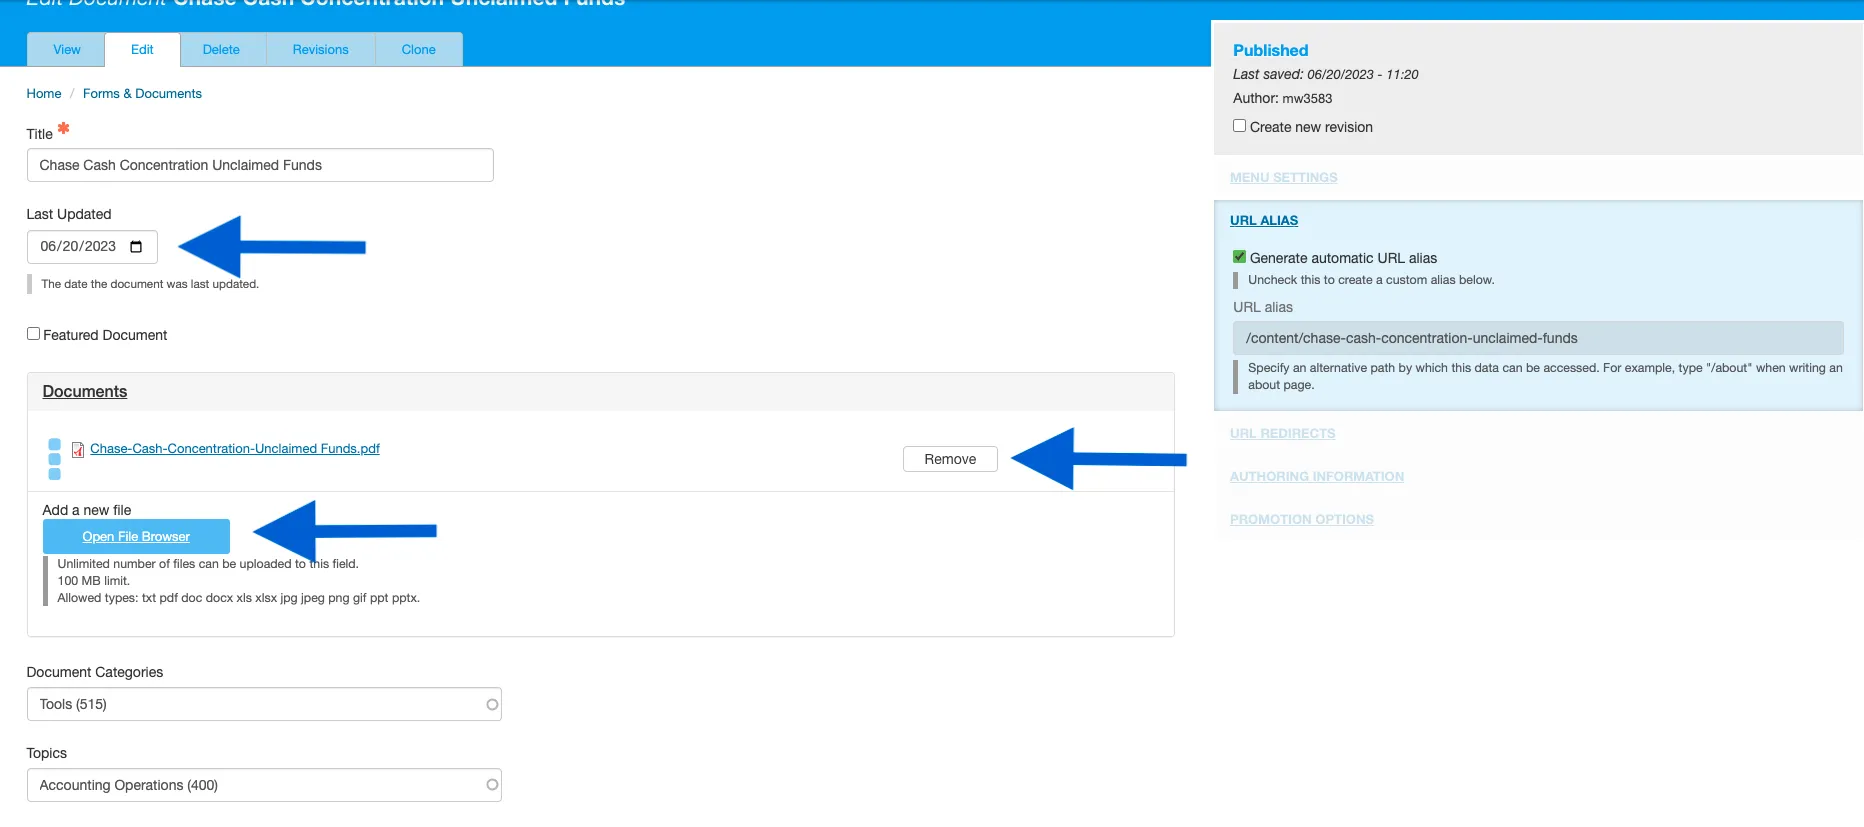Image resolution: width=1864 pixels, height=827 pixels.
Task: Open the Last Updated calendar picker icon
Action: (136, 247)
